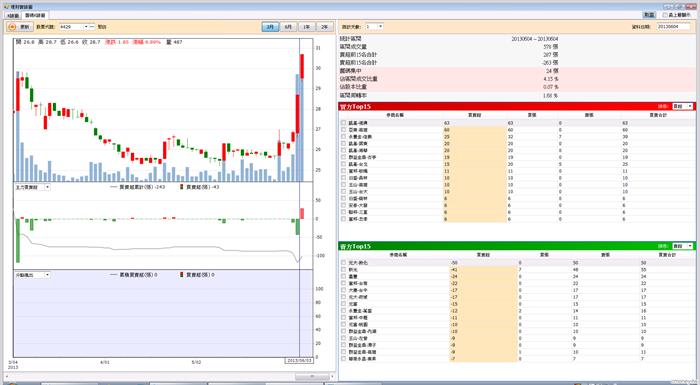Select the statistics value -263 張
Viewport: 700px width, 385px height.
click(550, 63)
